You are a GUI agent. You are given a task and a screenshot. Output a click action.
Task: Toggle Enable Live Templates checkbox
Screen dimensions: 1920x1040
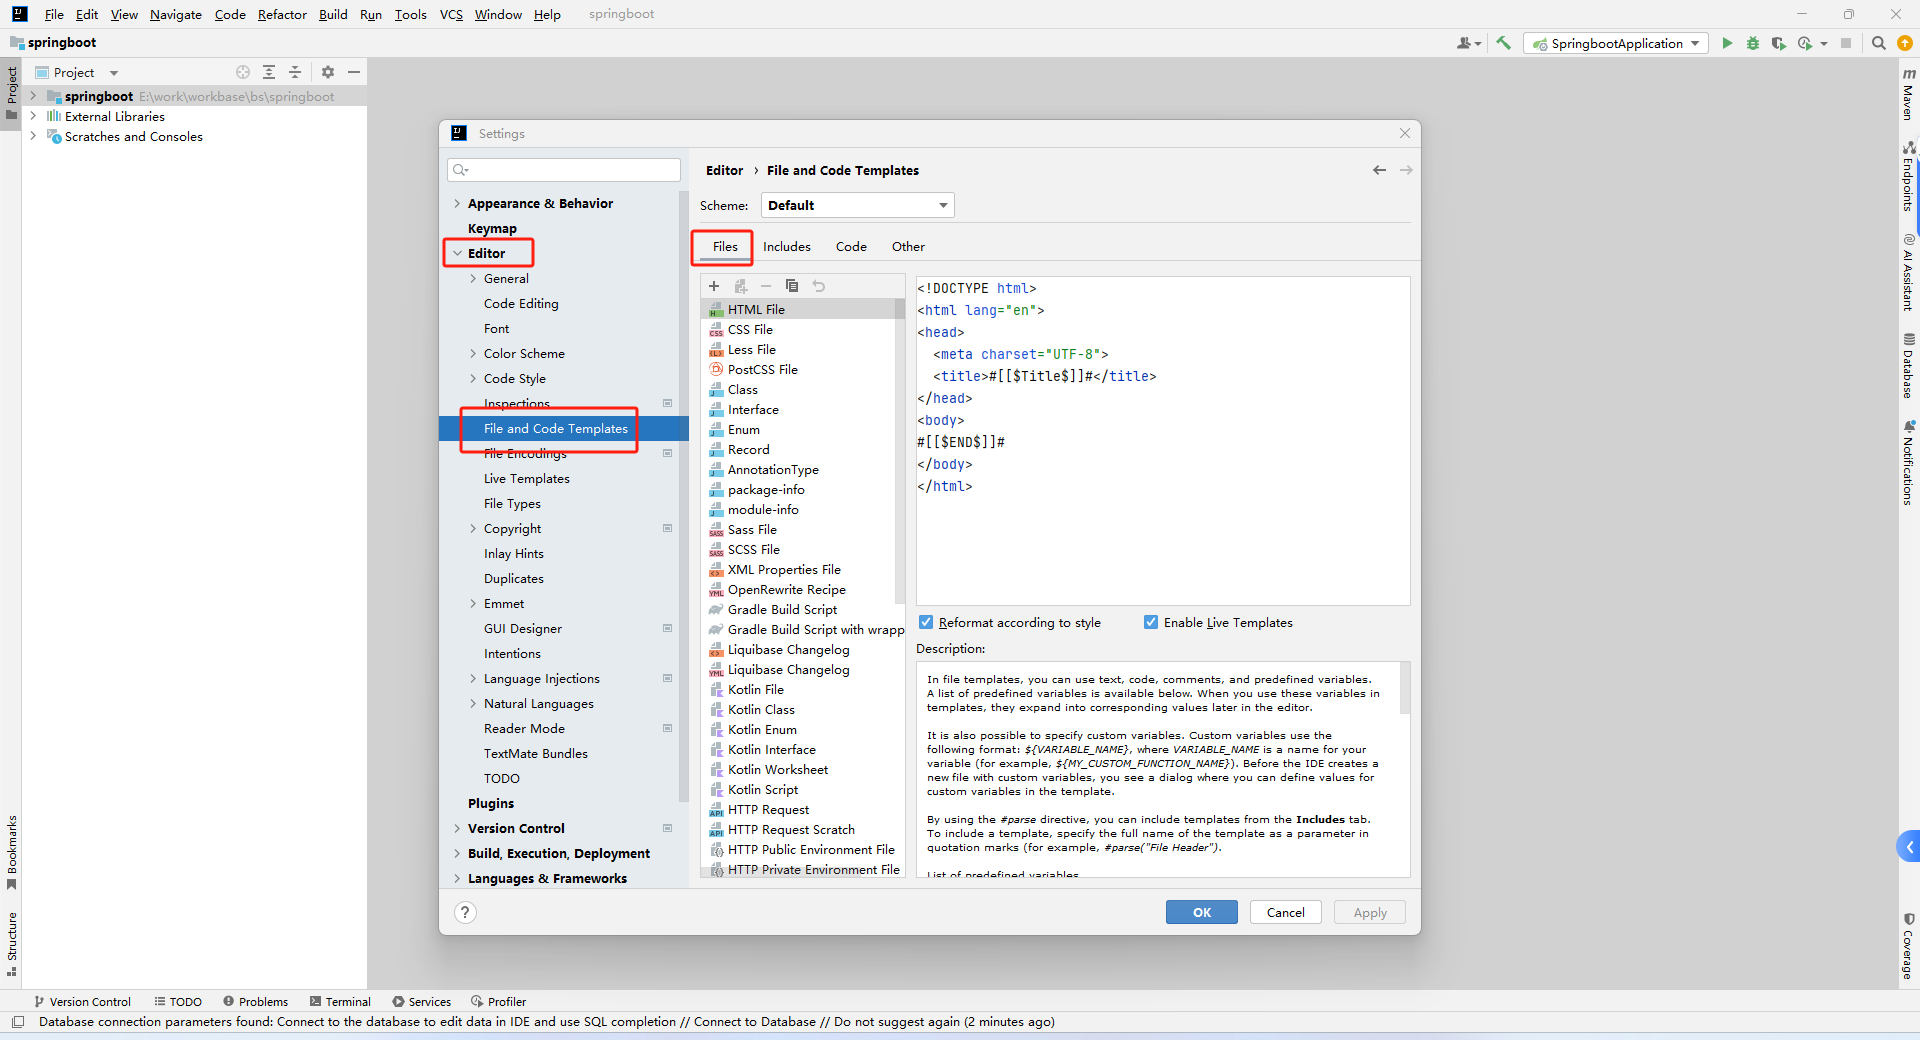click(x=1151, y=622)
